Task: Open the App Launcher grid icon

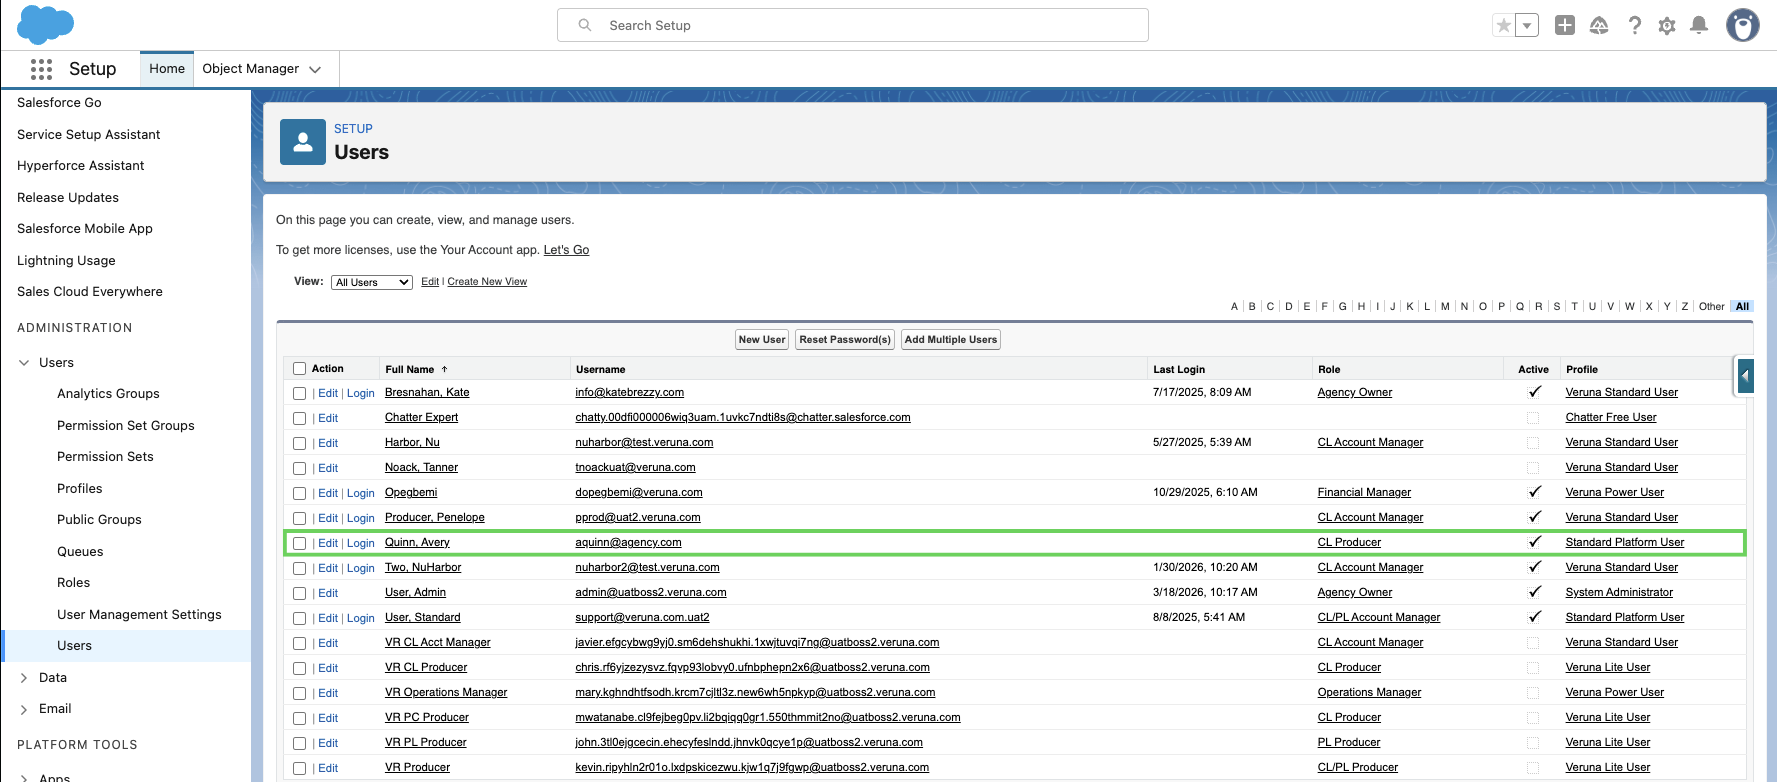Action: coord(41,69)
